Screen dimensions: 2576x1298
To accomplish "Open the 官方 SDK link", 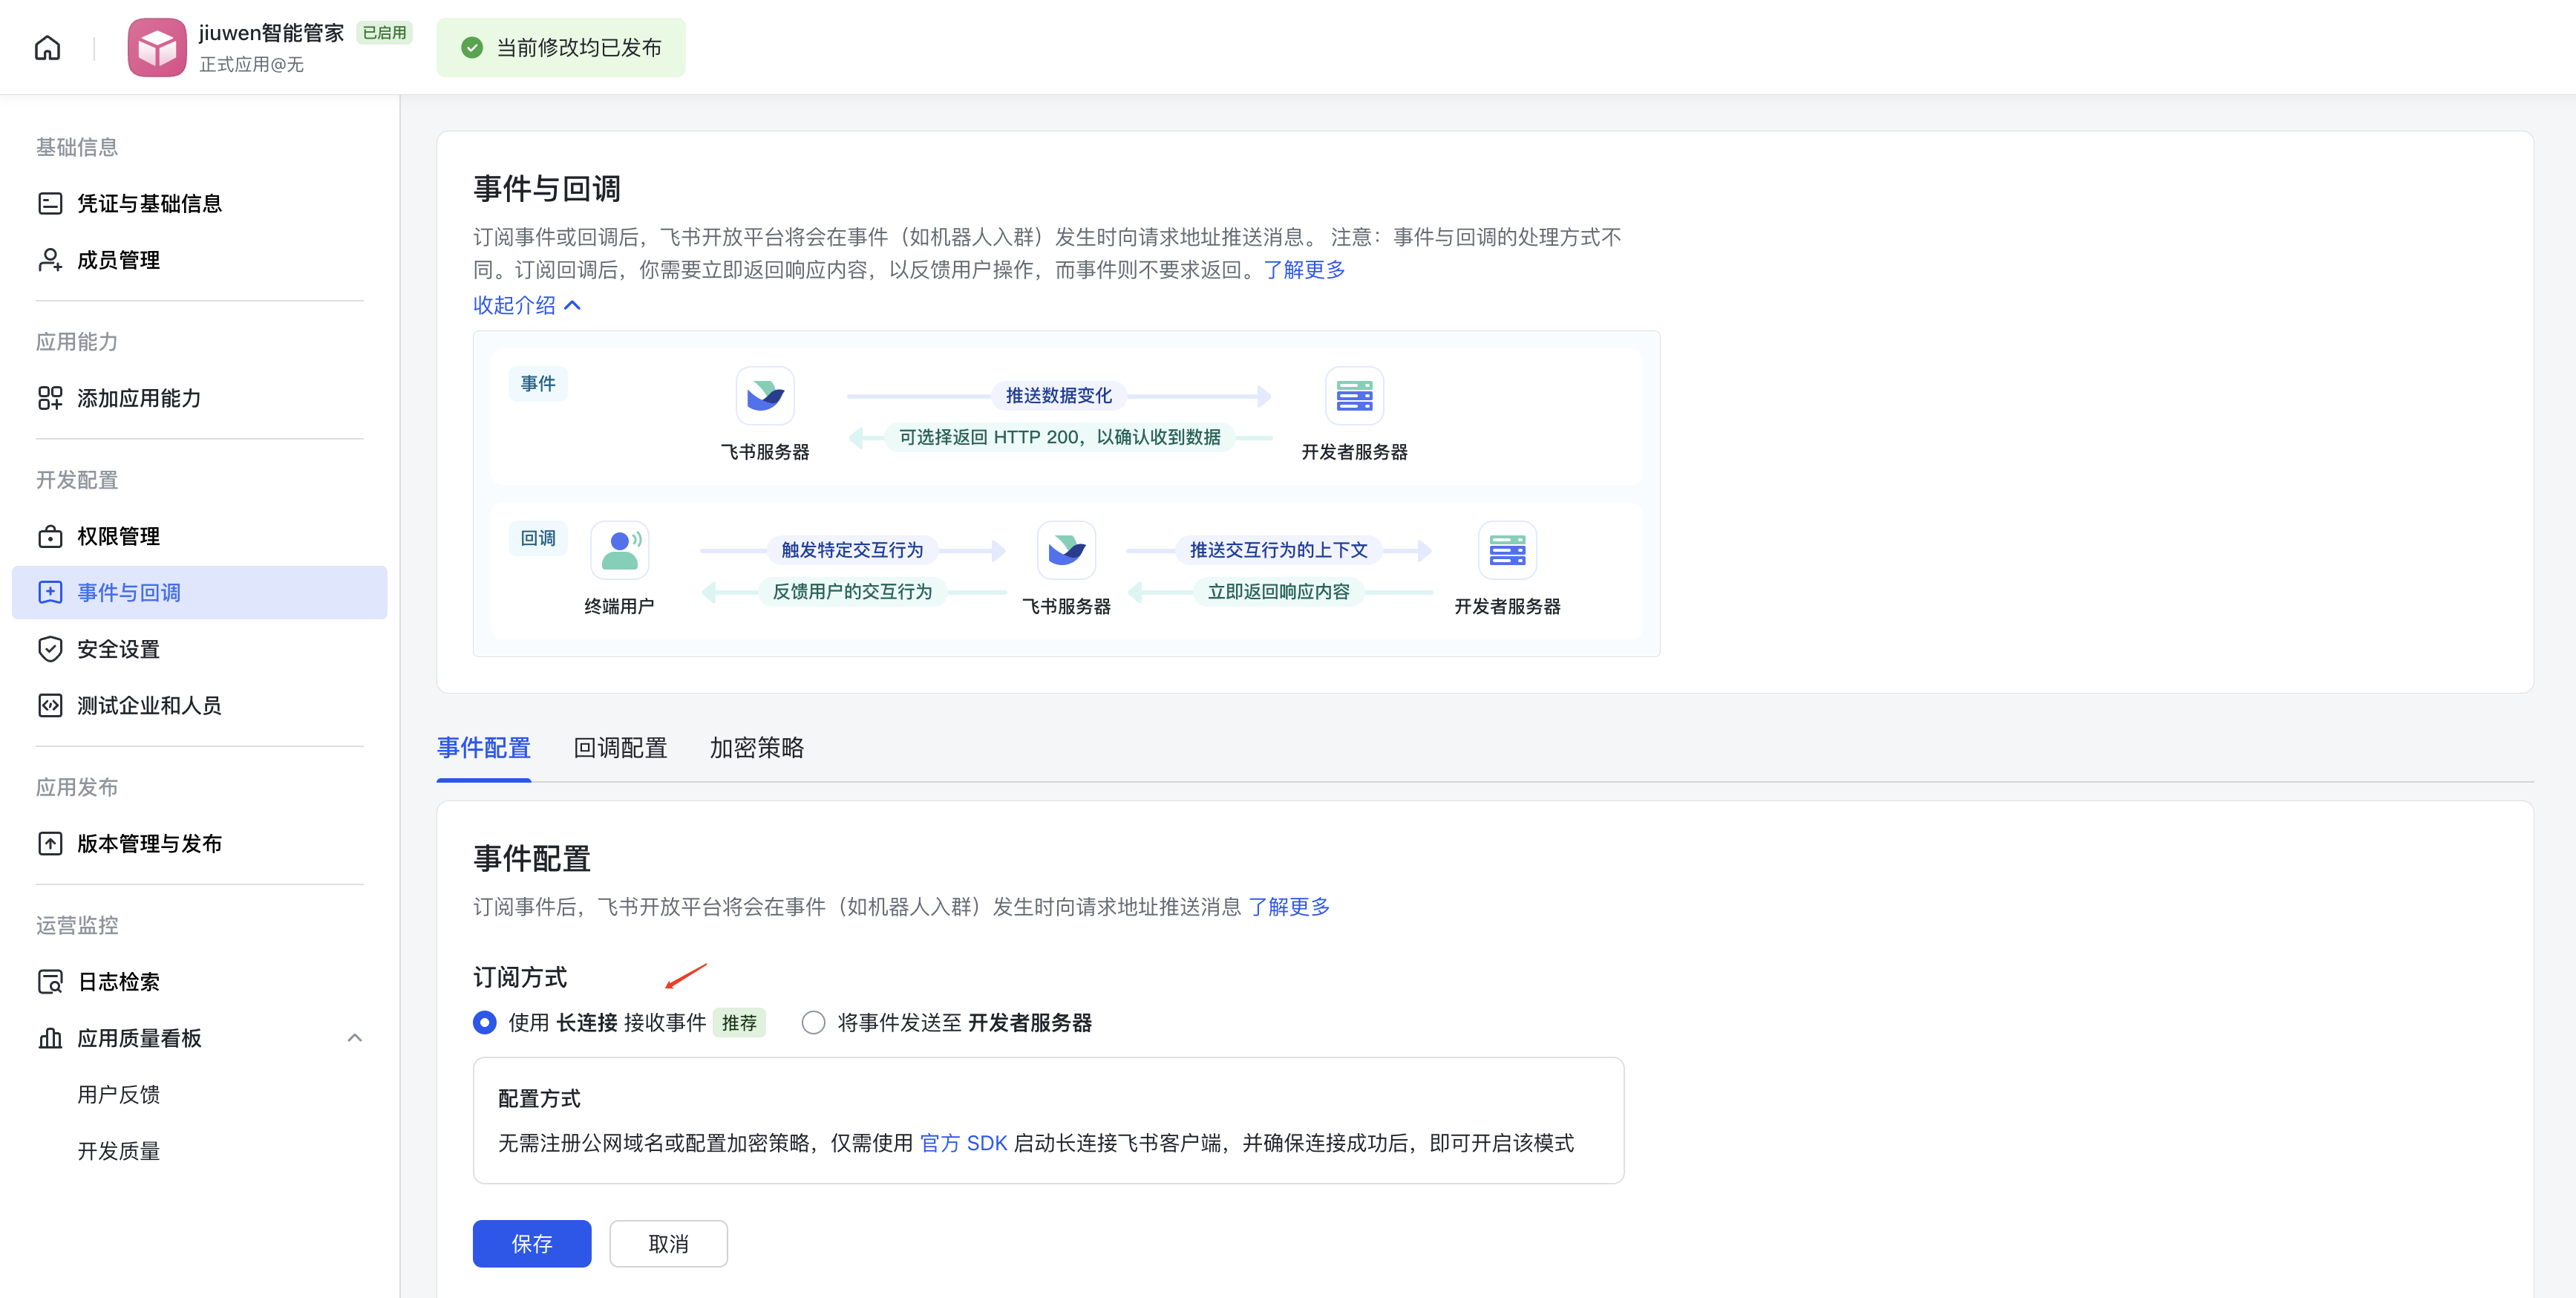I will tap(964, 1143).
